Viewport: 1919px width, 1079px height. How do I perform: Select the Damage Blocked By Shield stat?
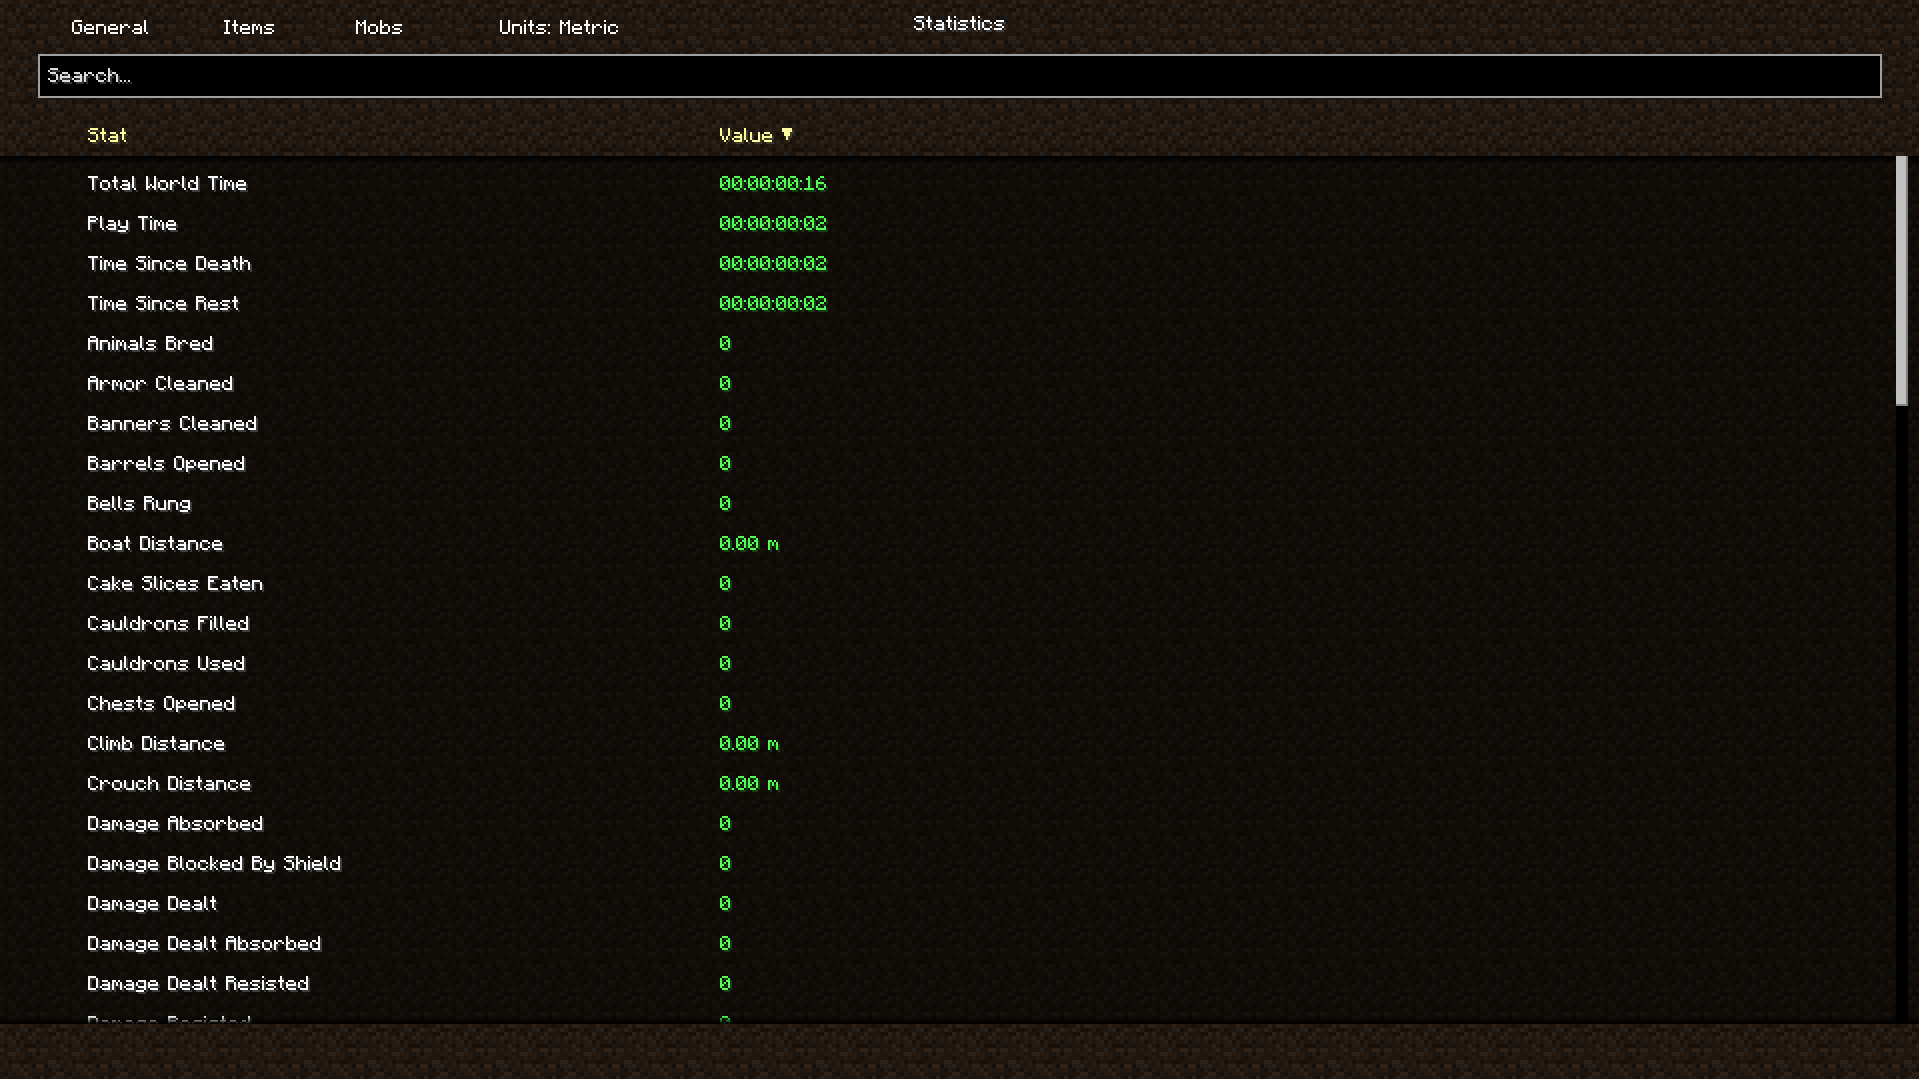click(x=214, y=863)
